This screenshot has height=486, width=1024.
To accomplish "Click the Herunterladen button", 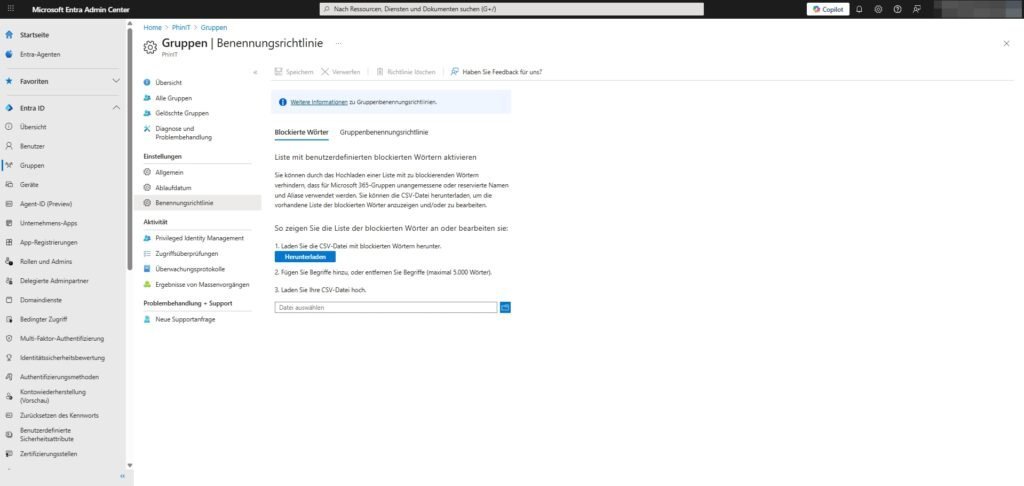I will [305, 257].
